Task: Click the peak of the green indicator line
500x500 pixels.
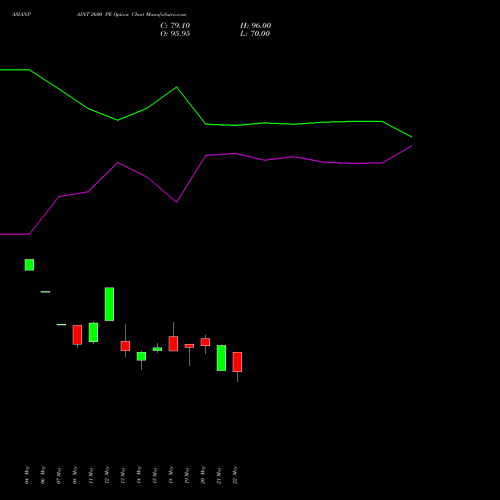Action: point(176,87)
